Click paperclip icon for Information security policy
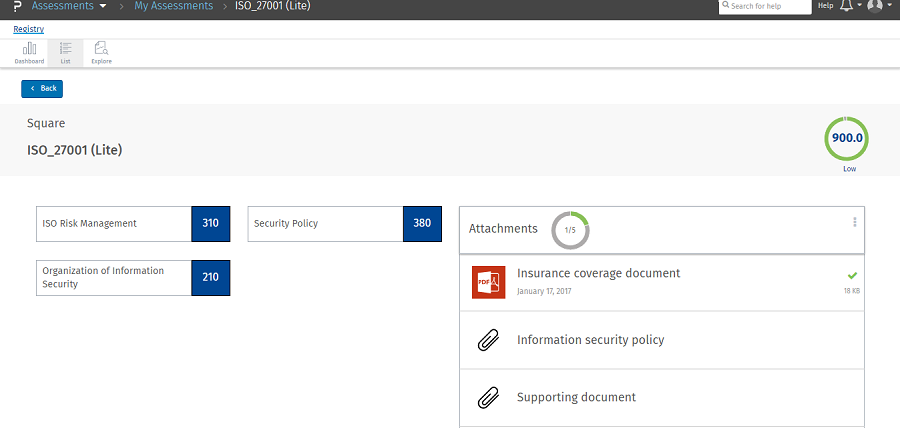This screenshot has width=900, height=428. tap(488, 340)
